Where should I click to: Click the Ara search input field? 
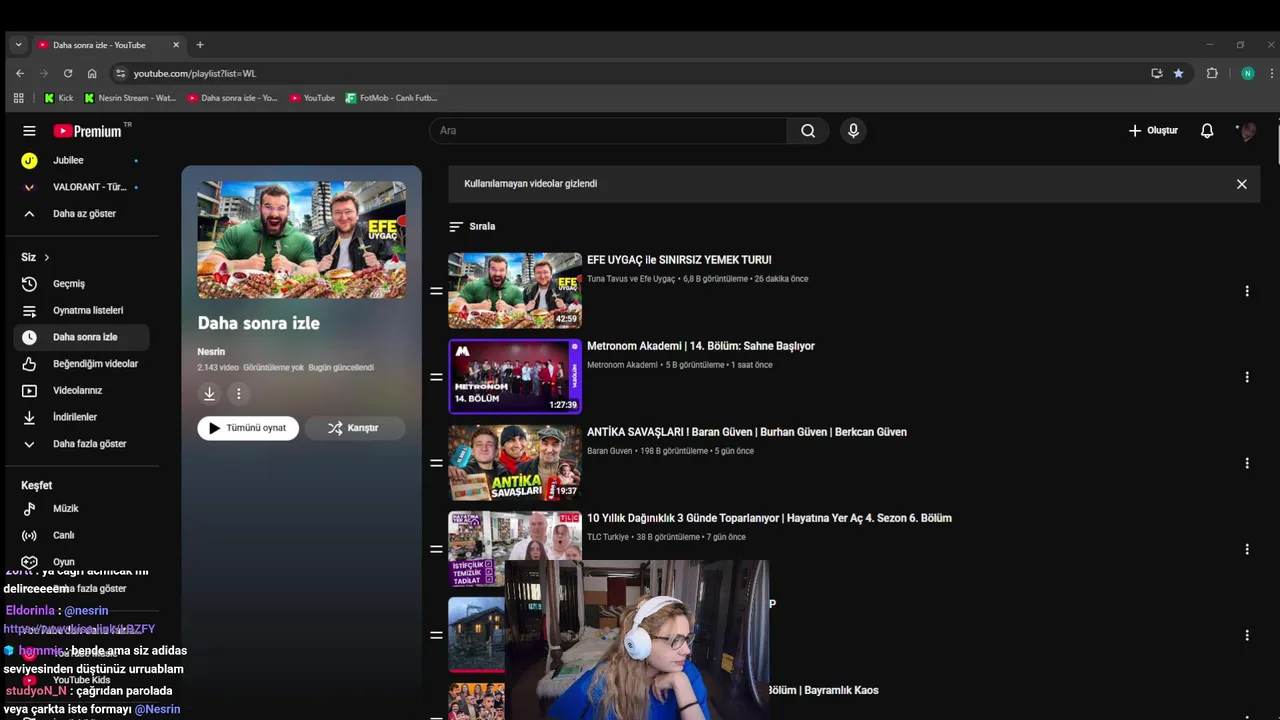click(x=608, y=131)
